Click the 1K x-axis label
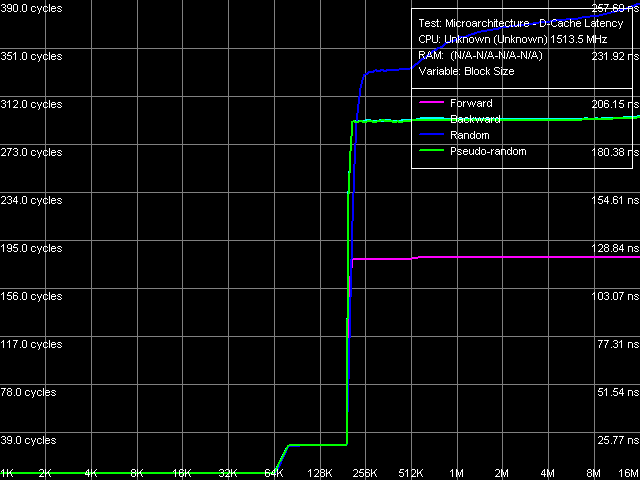 [x=7, y=472]
